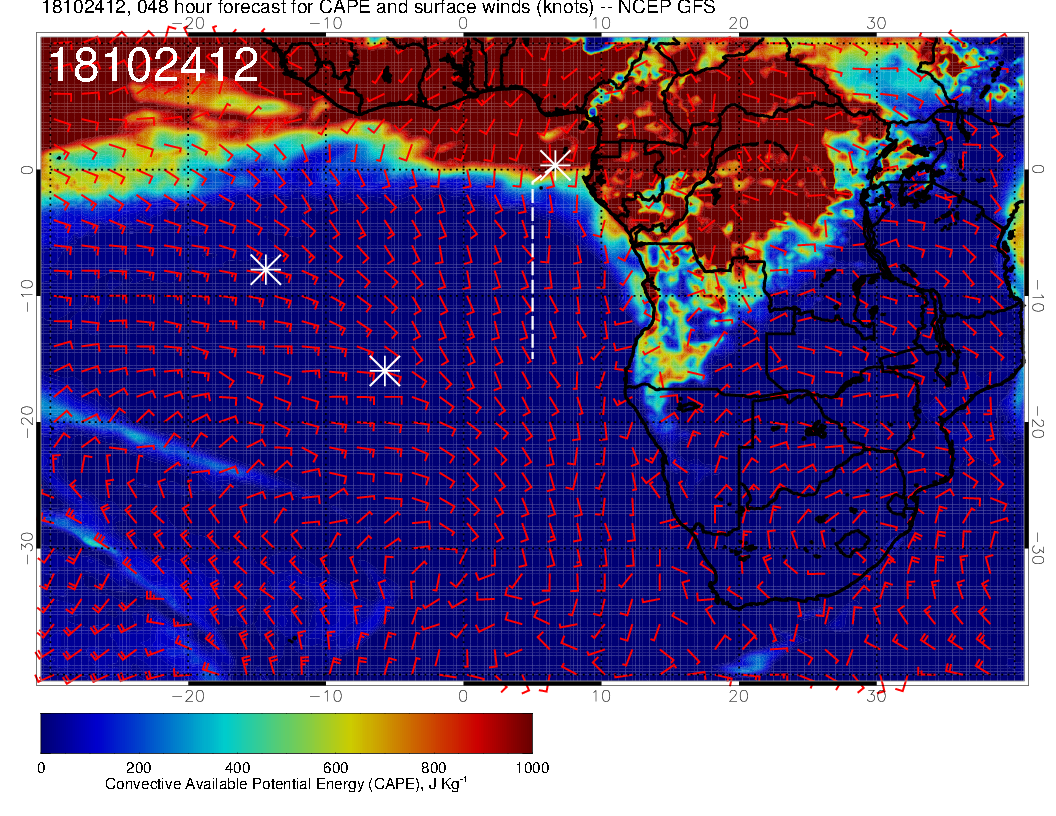
Task: Click the 1000 label under the colorbar
Action: click(x=532, y=767)
